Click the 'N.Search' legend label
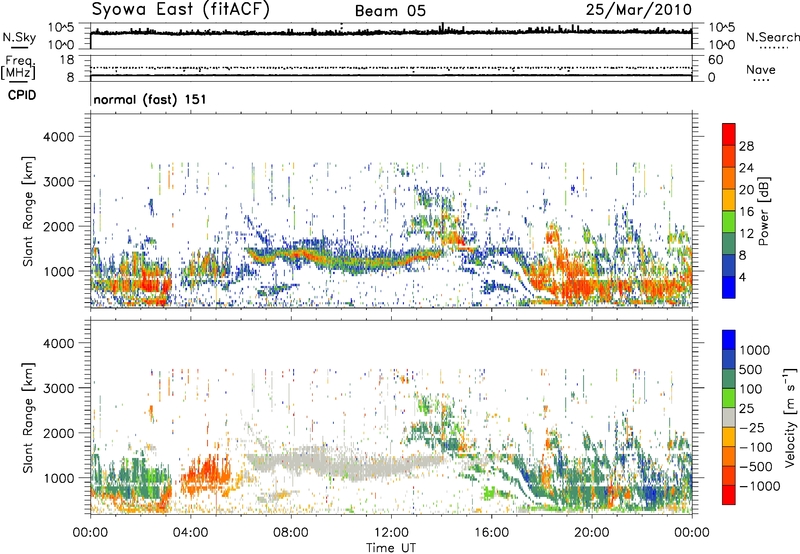 [773, 37]
